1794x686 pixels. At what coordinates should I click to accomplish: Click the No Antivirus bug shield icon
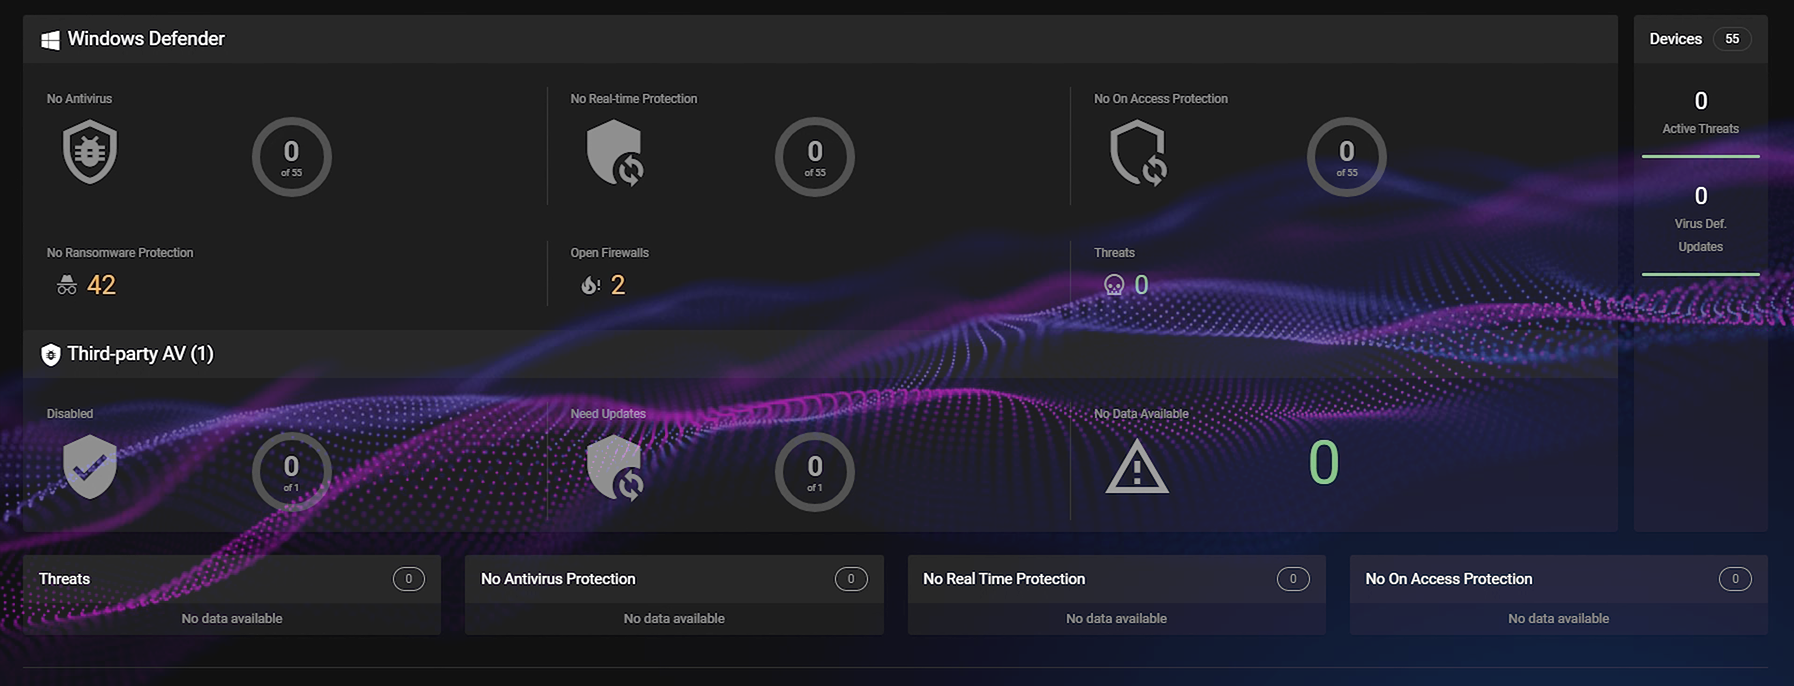tap(90, 152)
